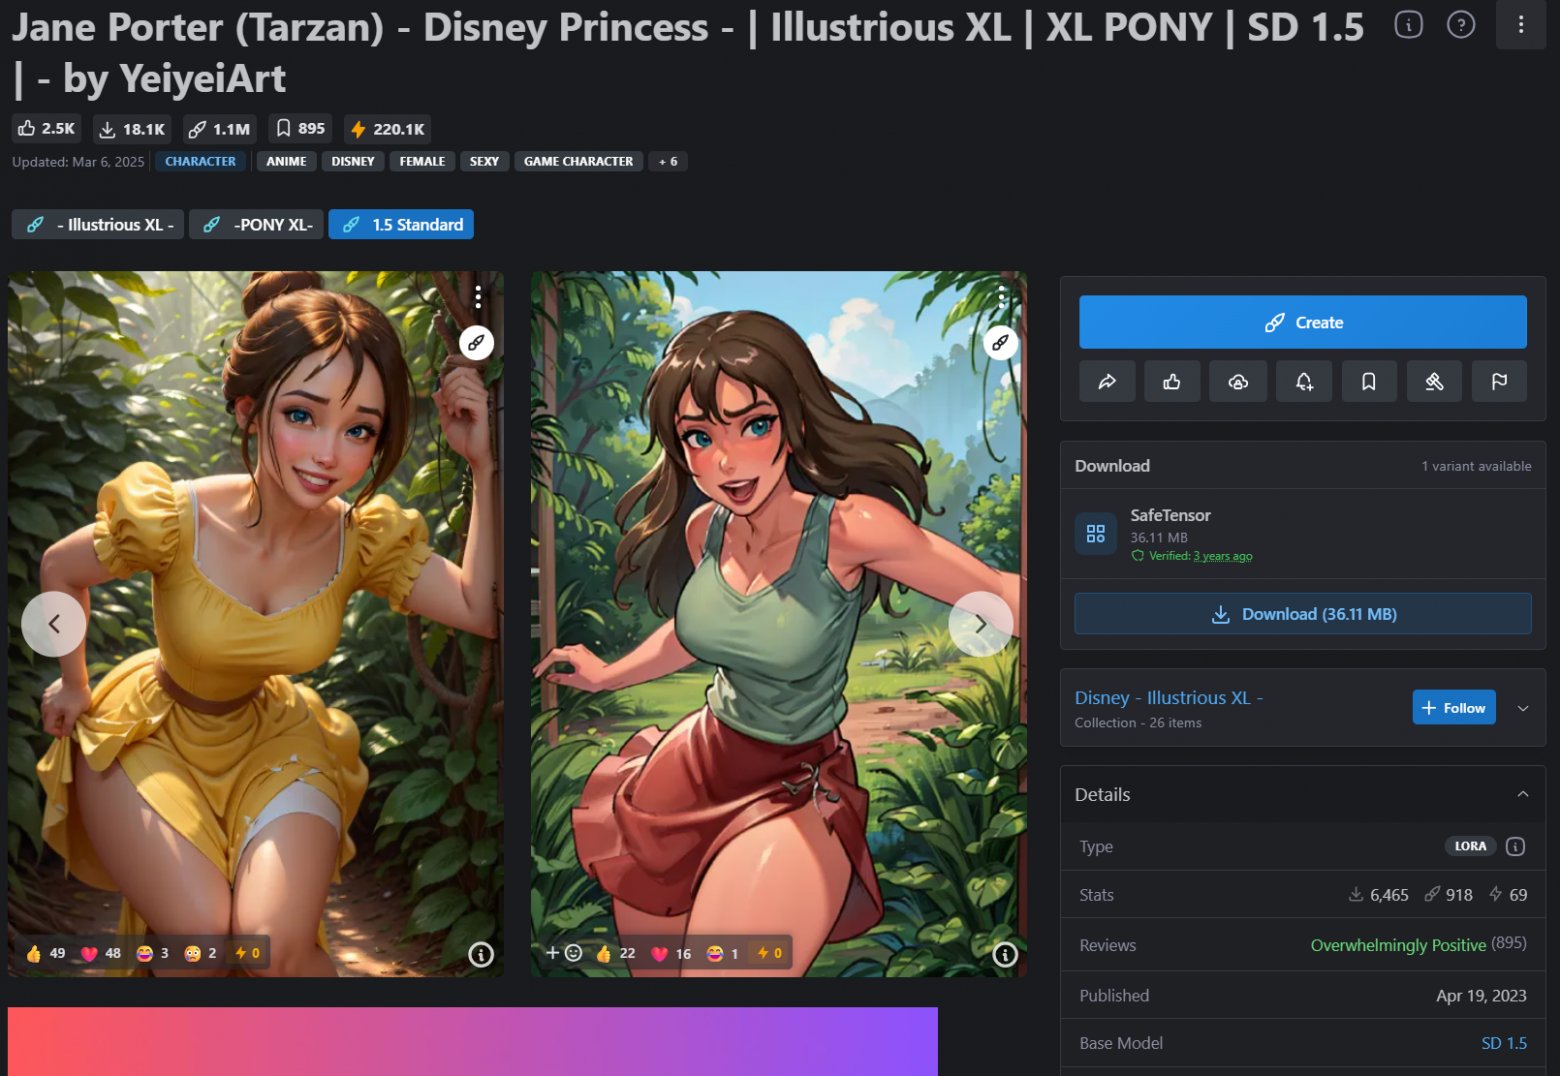Click the bookmark icon under Create
The image size is (1560, 1076).
pos(1369,381)
